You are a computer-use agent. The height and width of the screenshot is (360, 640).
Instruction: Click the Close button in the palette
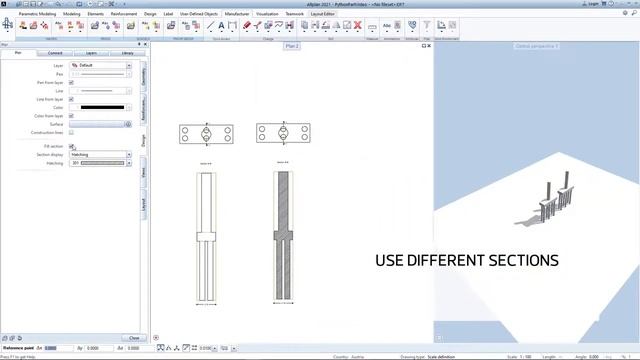pyautogui.click(x=134, y=338)
